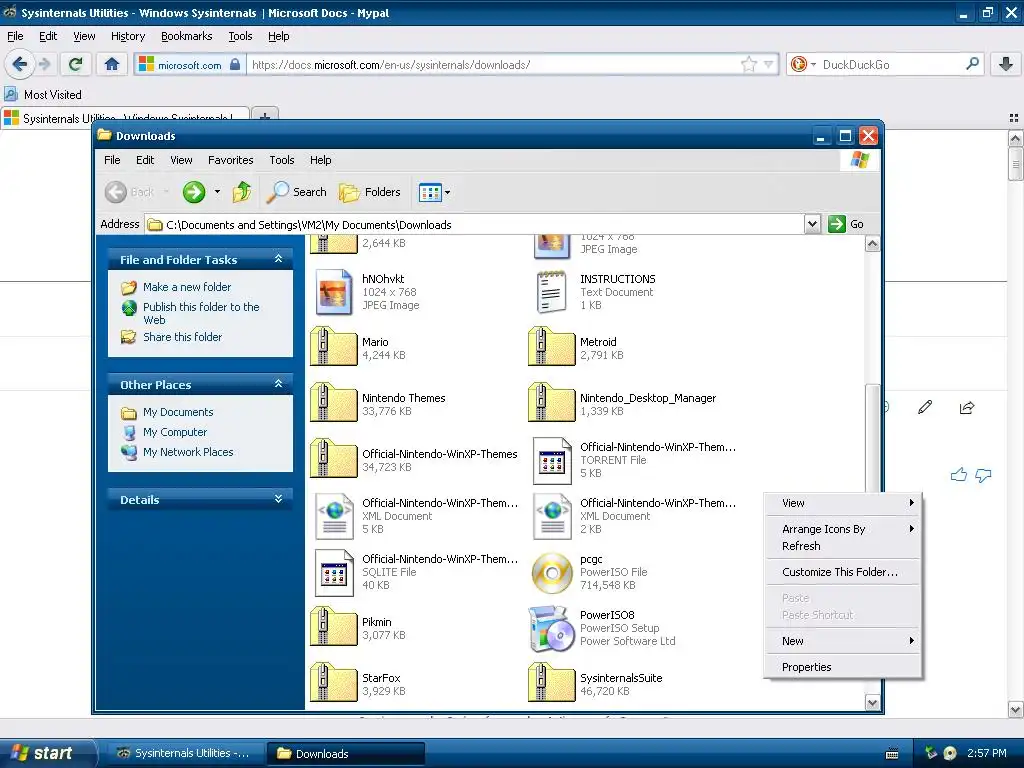Open the Forward button history dropdown
The image size is (1024, 768).
pos(217,192)
